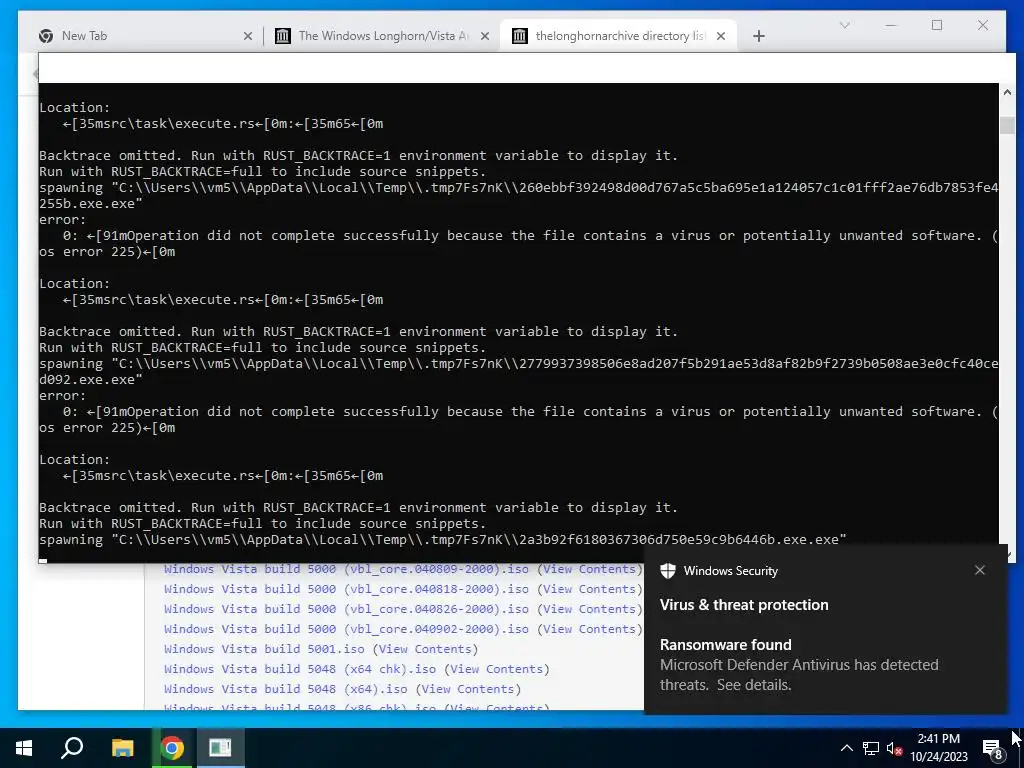
Task: Open File Explorer from taskbar
Action: pyautogui.click(x=122, y=748)
